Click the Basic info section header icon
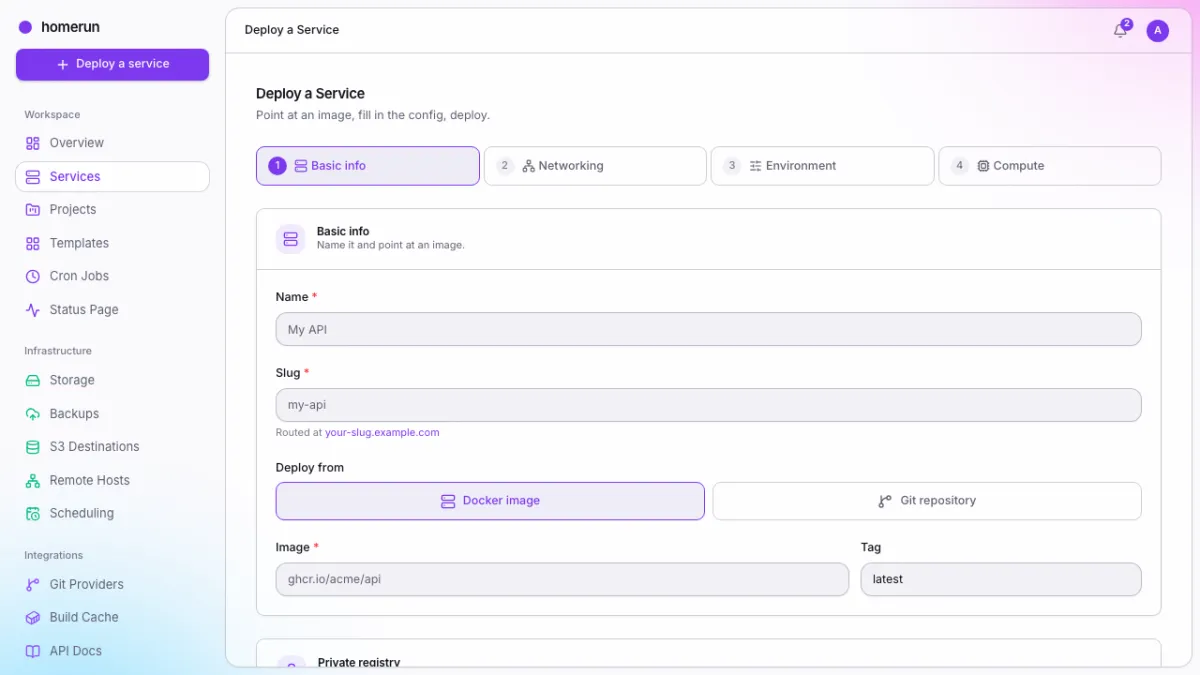The image size is (1200, 675). pyautogui.click(x=291, y=239)
